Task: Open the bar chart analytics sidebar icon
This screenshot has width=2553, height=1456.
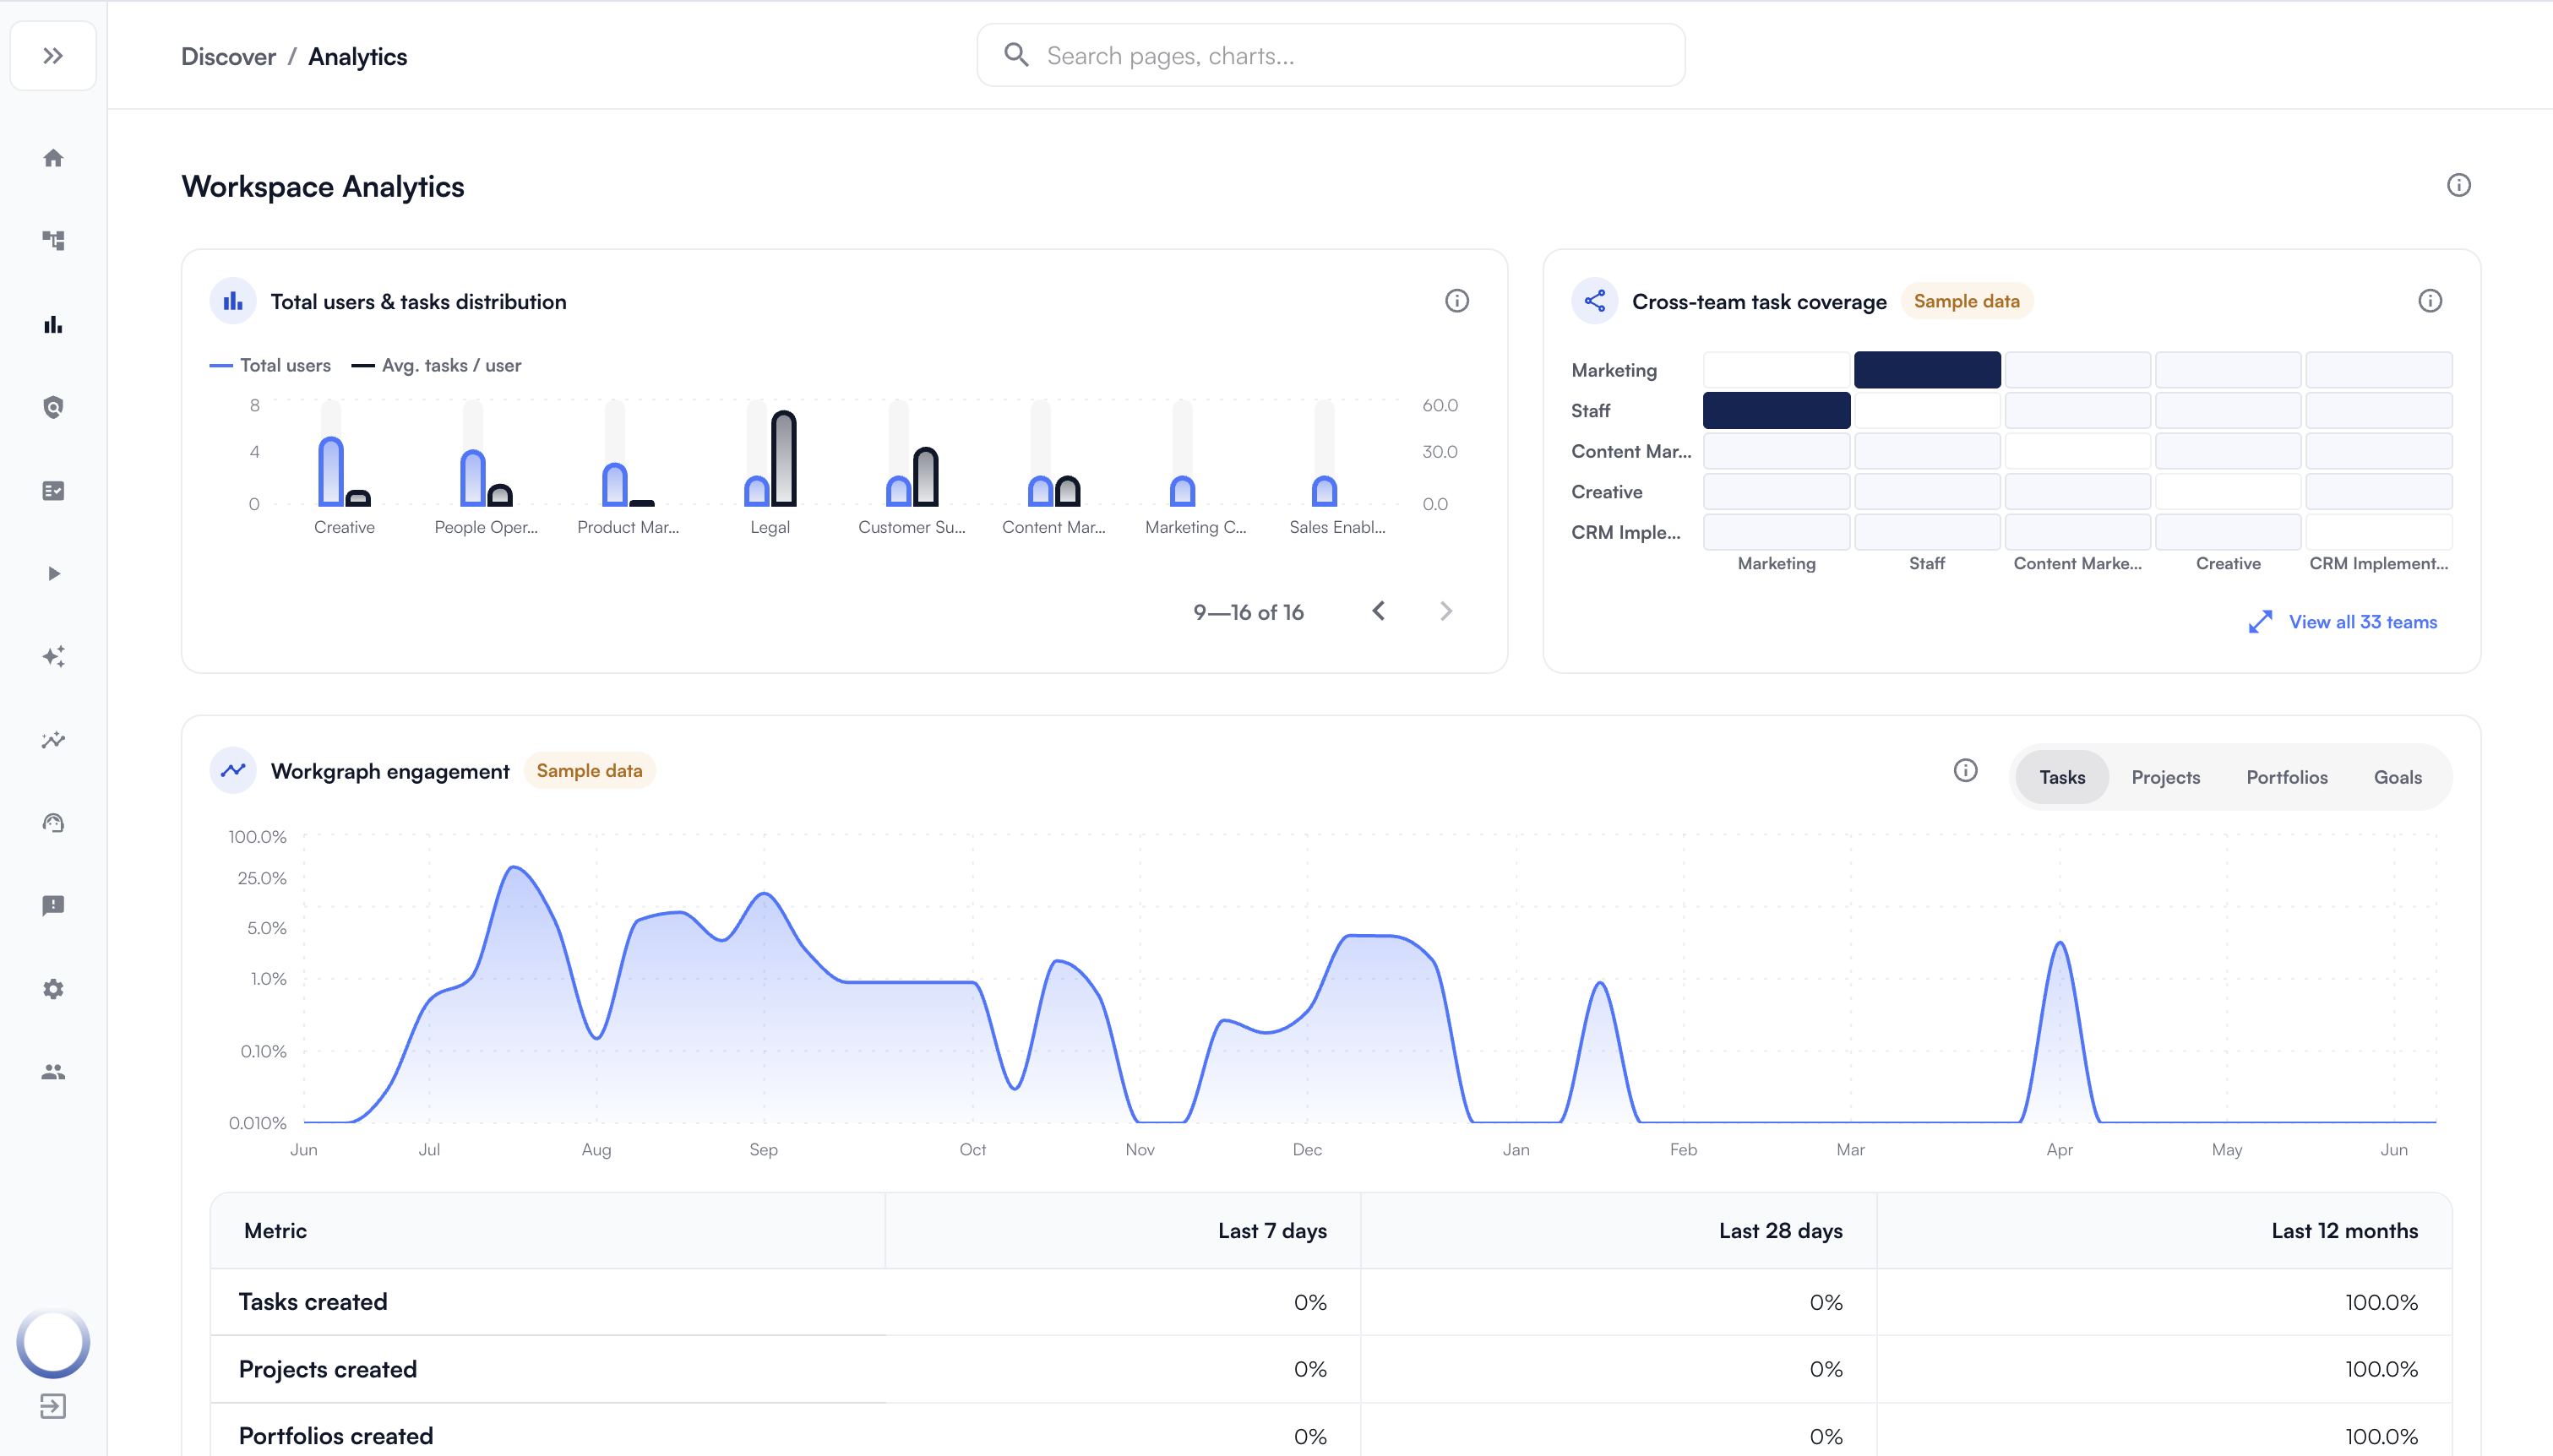Action: click(x=53, y=325)
